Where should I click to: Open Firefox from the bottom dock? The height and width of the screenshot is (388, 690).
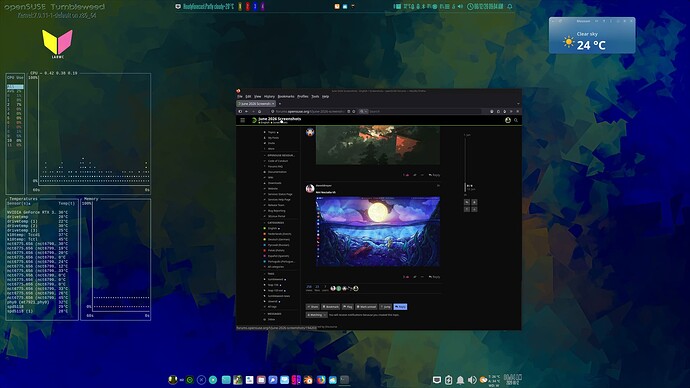321,380
